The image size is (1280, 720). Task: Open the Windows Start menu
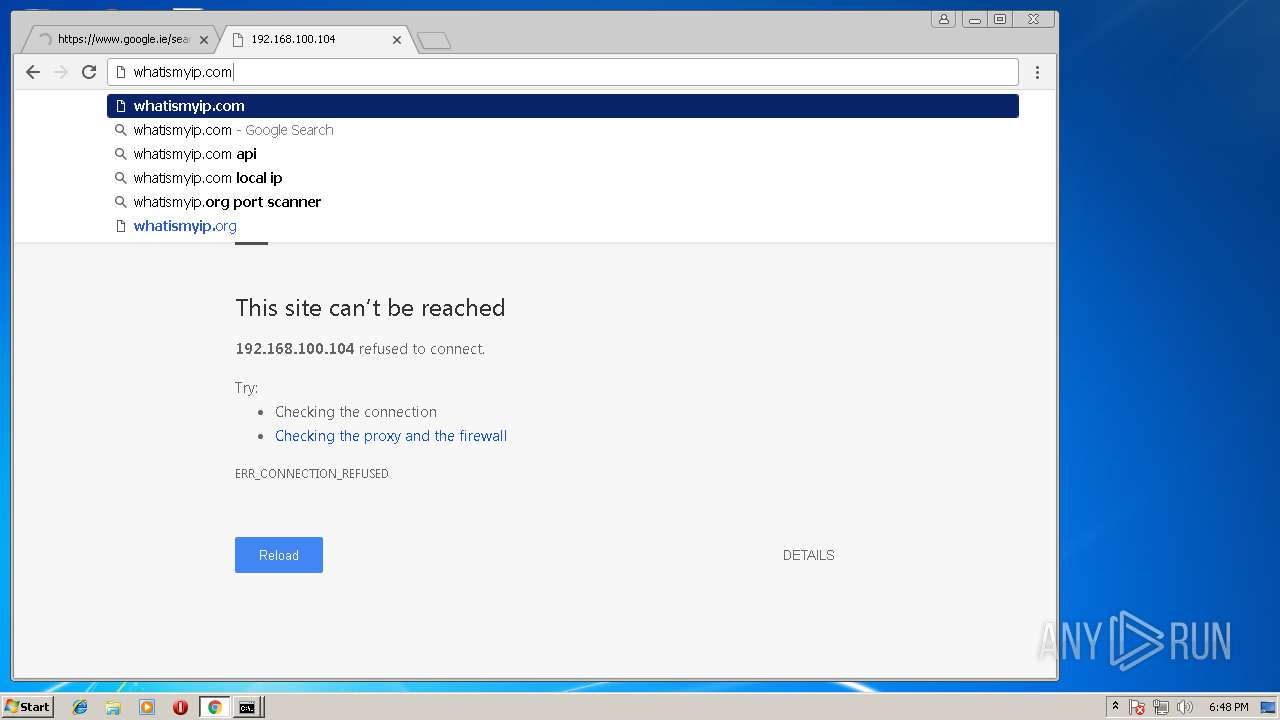(27, 707)
